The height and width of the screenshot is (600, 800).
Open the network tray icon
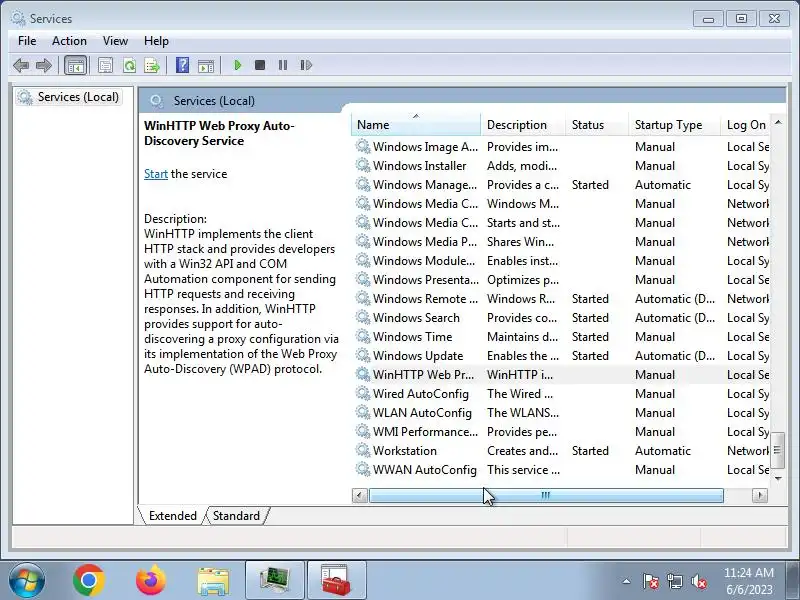click(x=674, y=581)
